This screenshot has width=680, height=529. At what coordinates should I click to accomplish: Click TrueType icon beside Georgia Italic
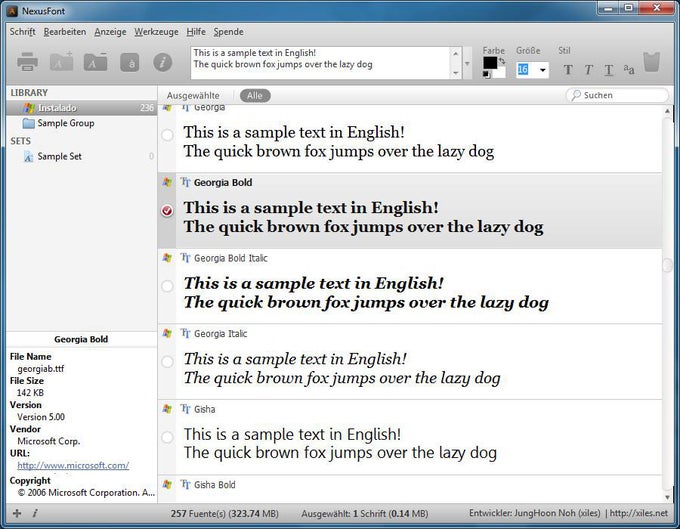coord(185,333)
